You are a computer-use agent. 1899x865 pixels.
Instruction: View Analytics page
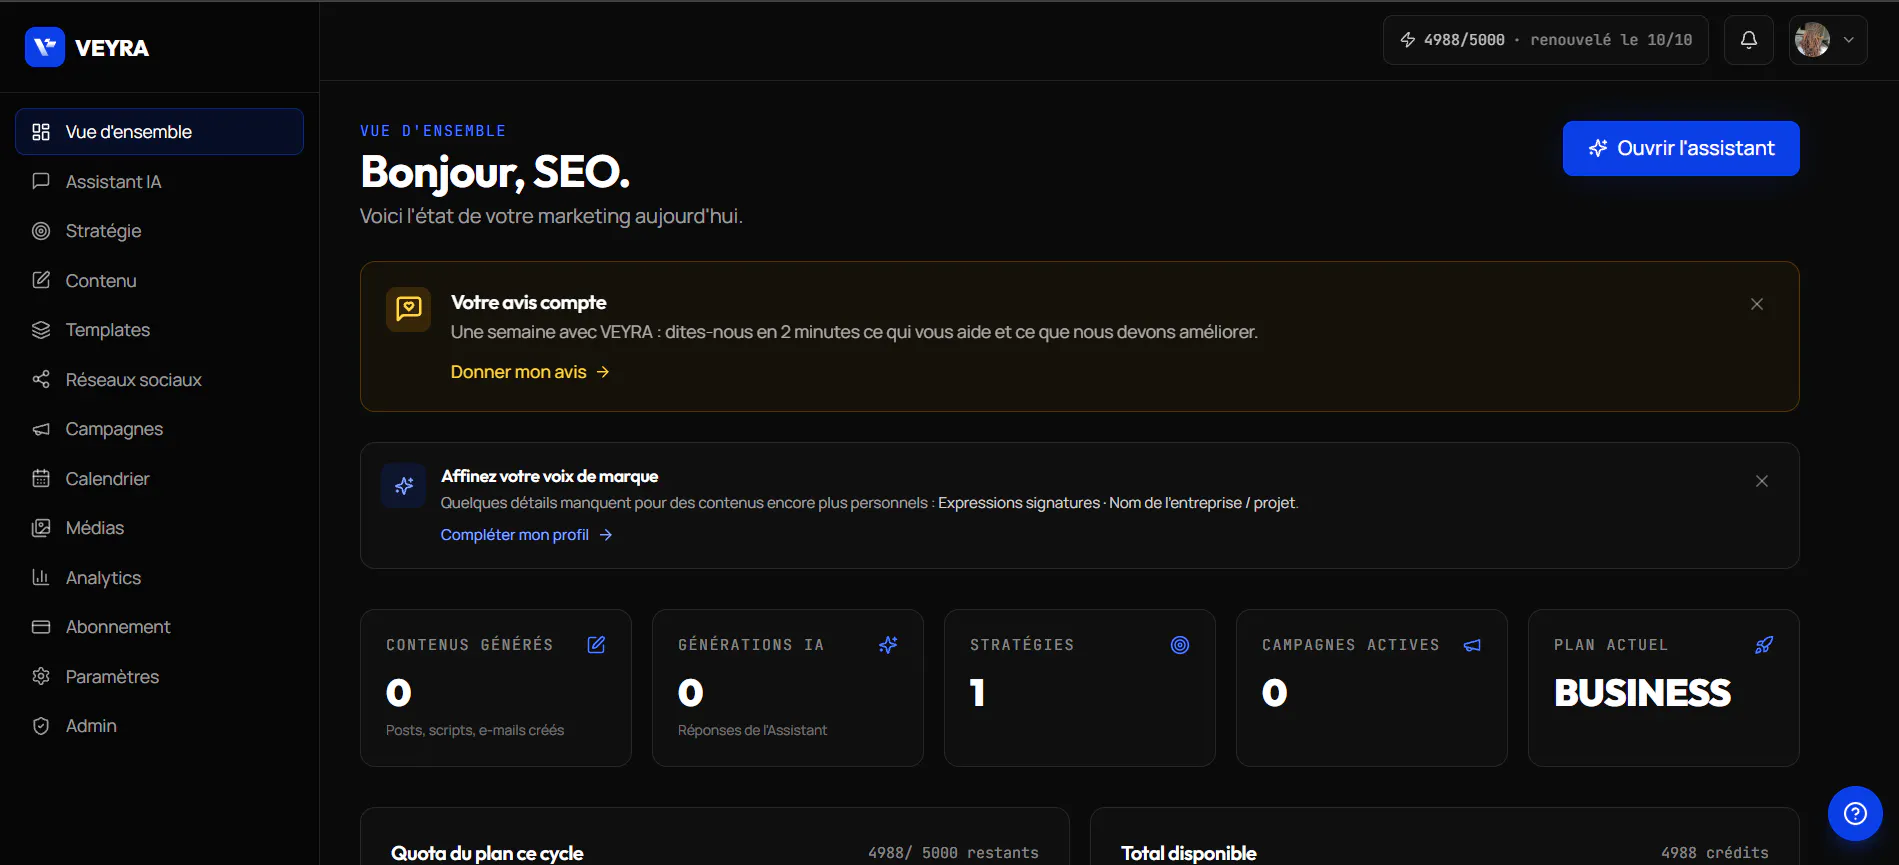coord(159,577)
